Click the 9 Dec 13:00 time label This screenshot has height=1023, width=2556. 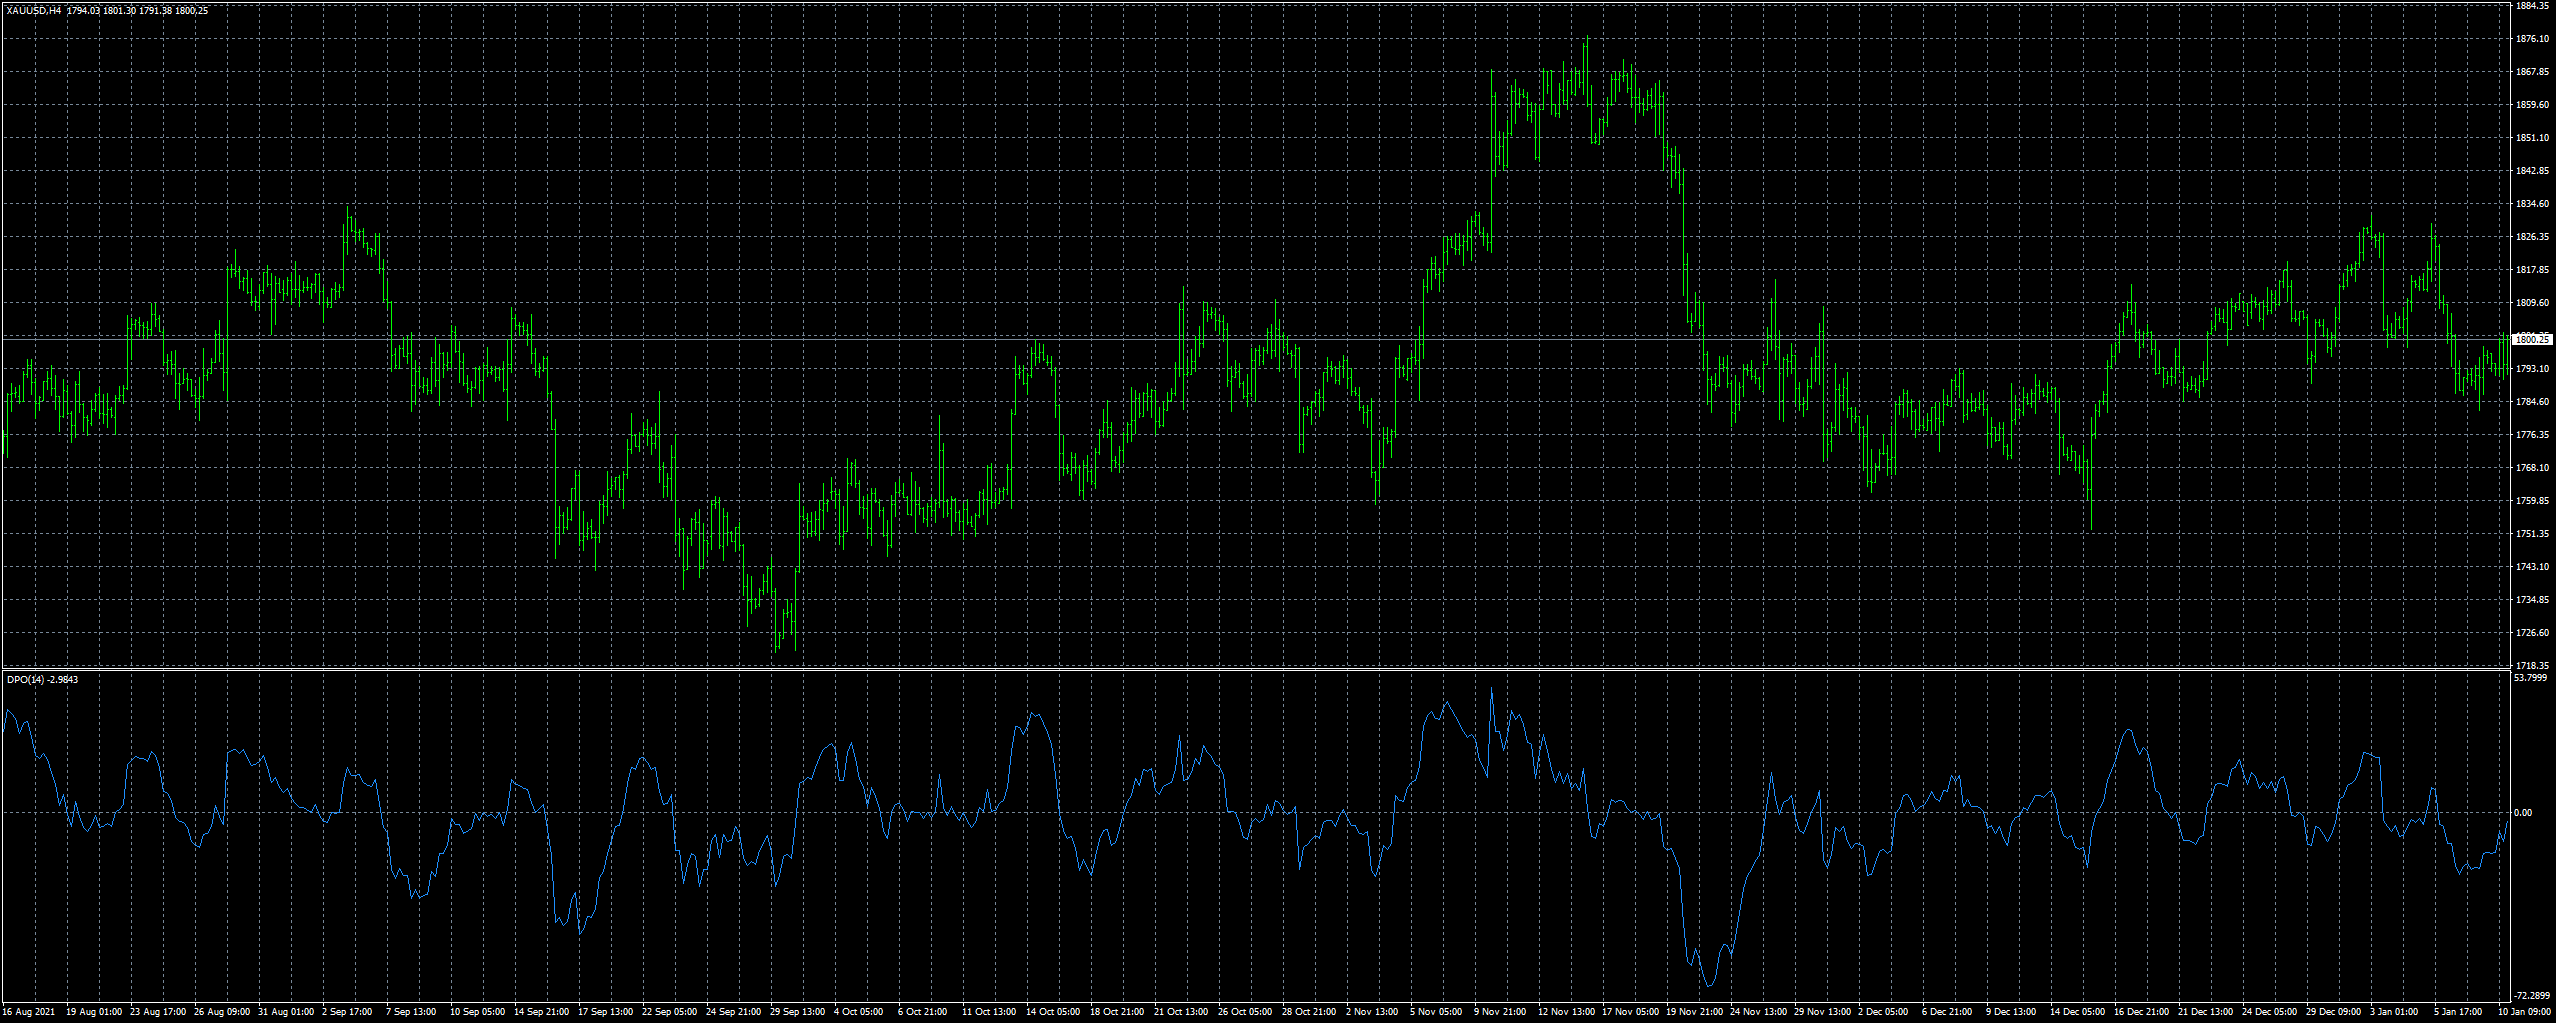click(x=2011, y=1012)
